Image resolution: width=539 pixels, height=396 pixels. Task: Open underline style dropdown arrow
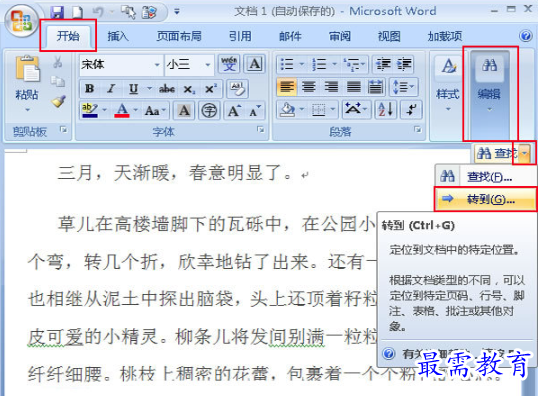[x=150, y=89]
